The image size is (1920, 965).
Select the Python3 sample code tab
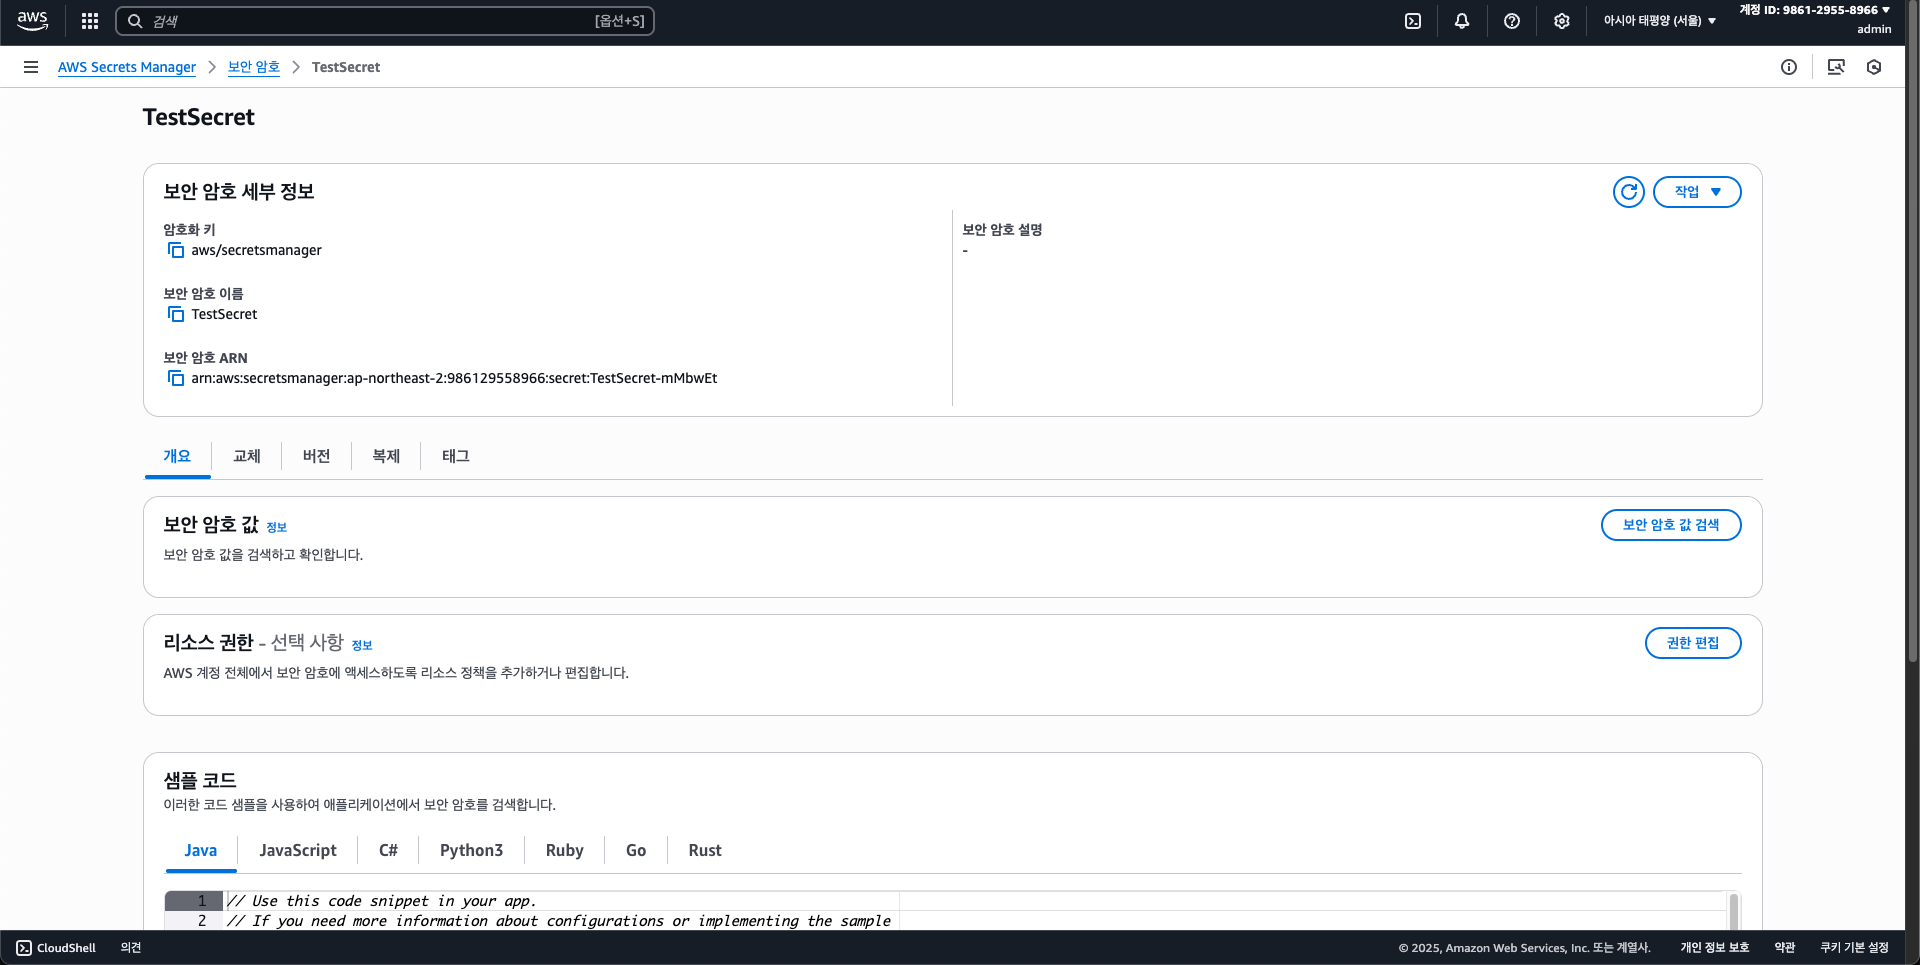coord(472,850)
